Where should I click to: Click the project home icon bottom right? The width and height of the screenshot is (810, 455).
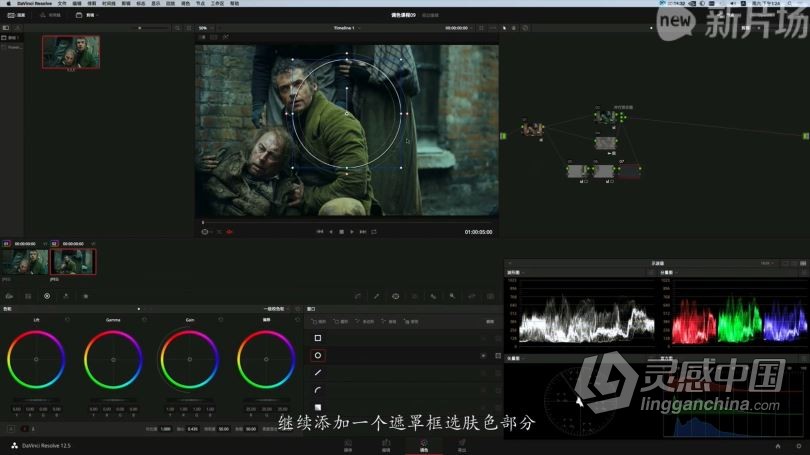pos(778,446)
